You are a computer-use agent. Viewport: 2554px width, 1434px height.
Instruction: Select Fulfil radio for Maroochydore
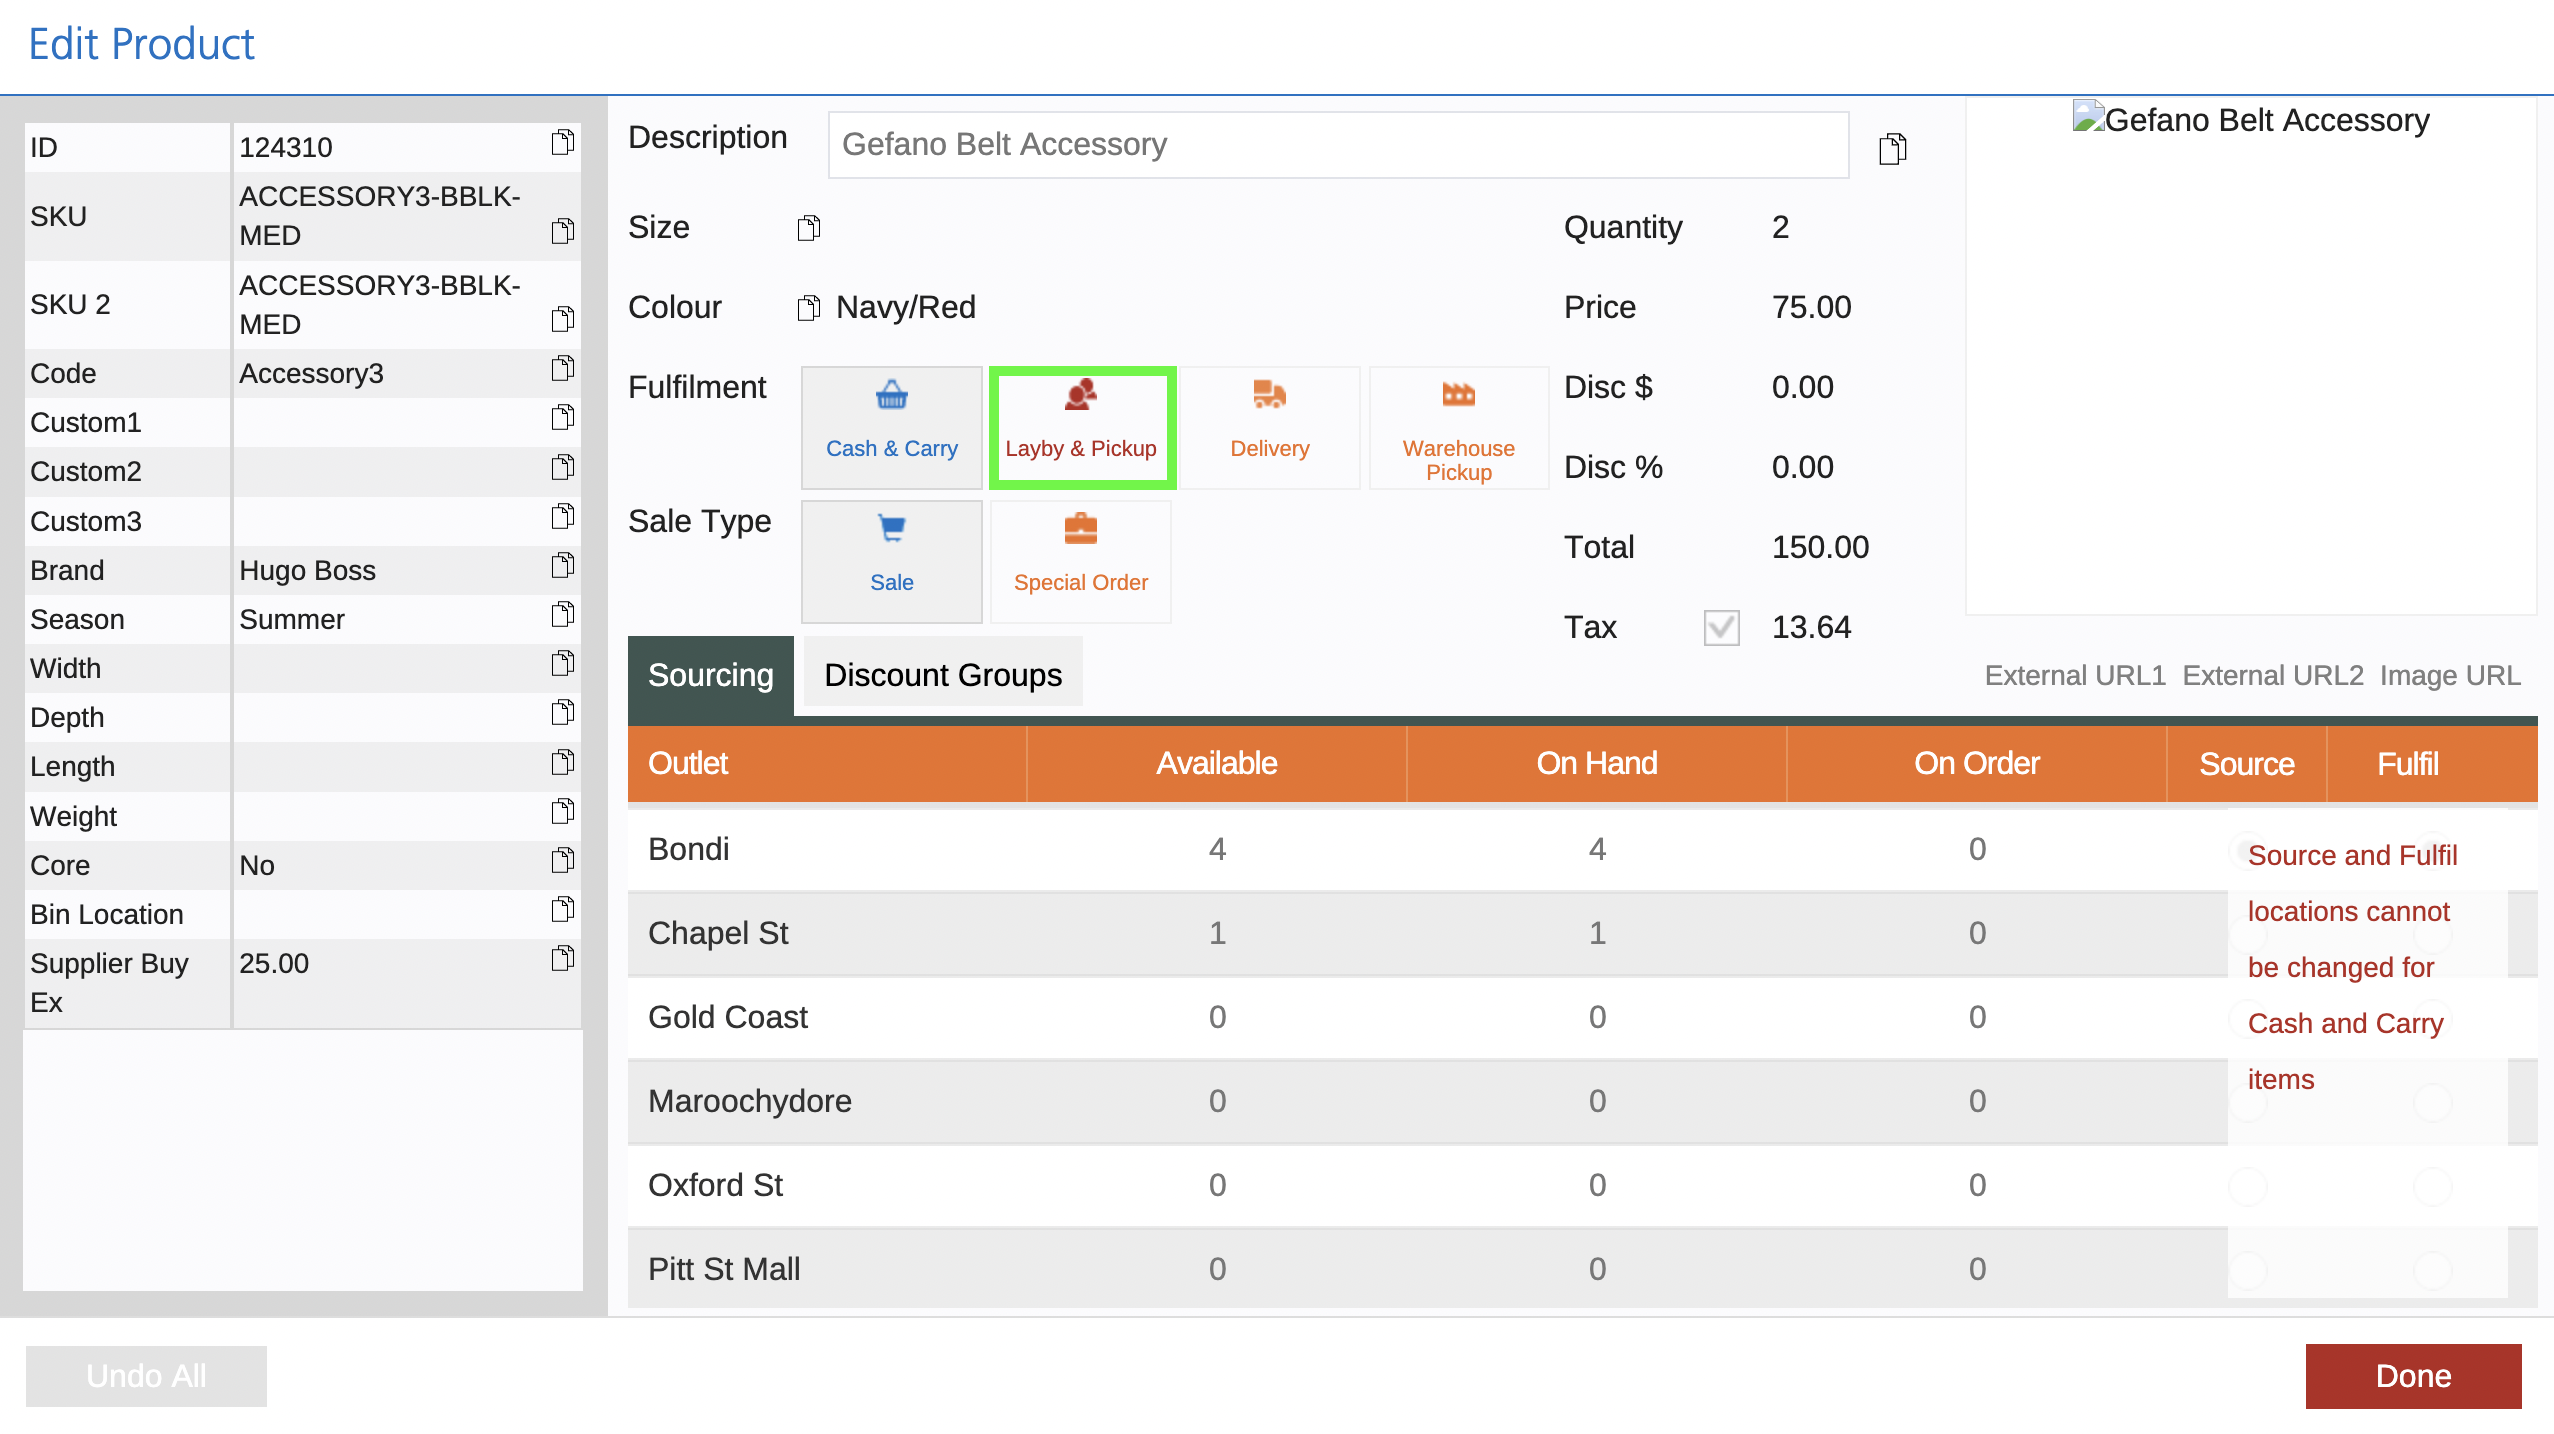pyautogui.click(x=2432, y=1102)
